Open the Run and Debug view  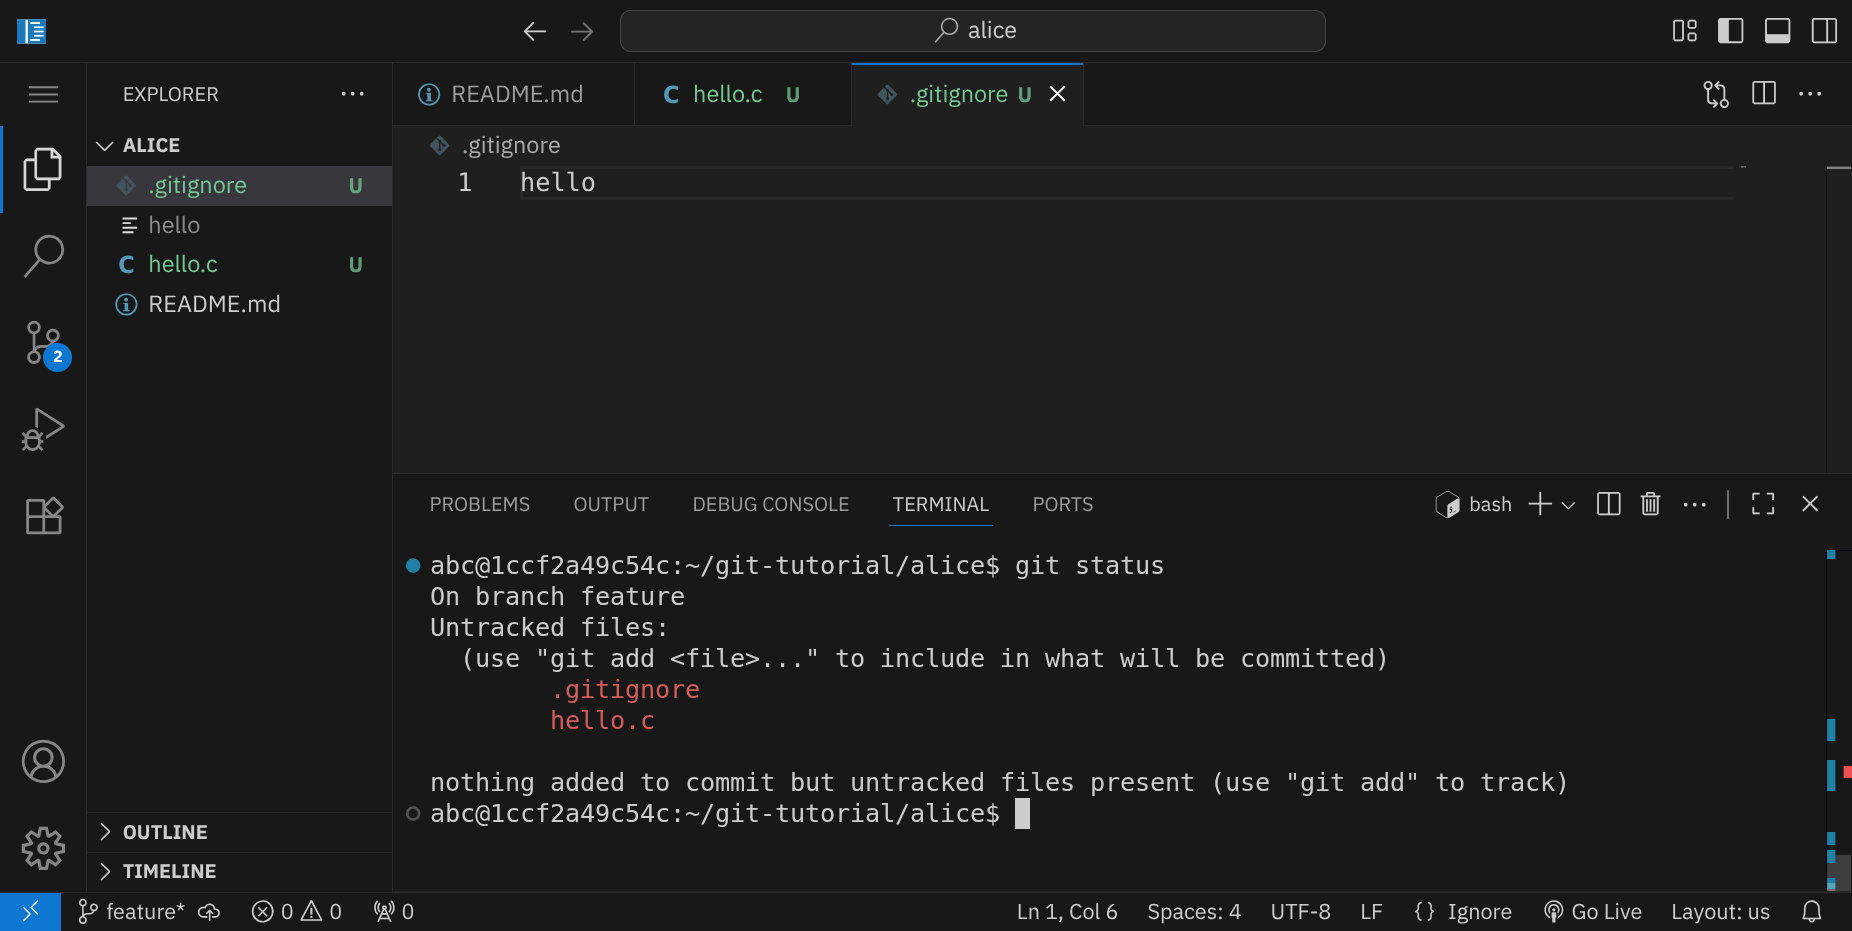tap(43, 430)
